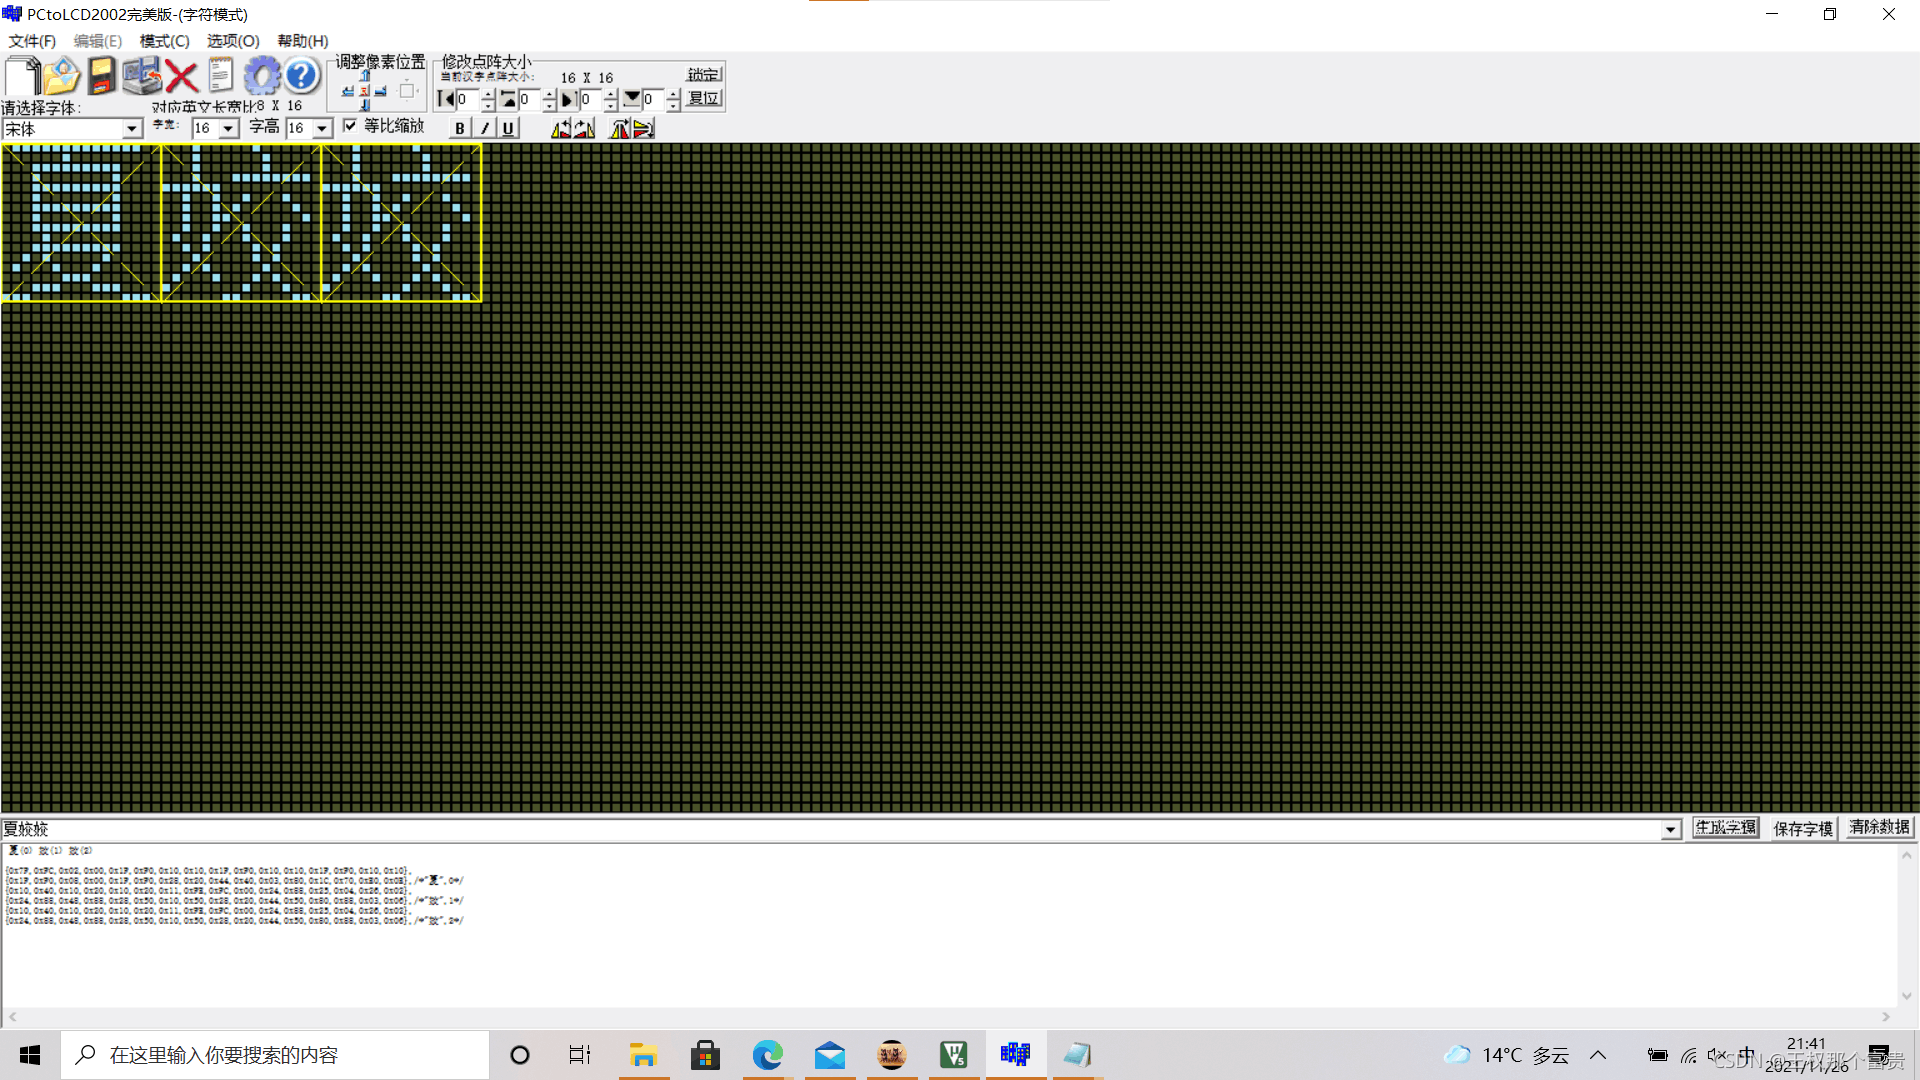Click the center-position red icon

[365, 91]
